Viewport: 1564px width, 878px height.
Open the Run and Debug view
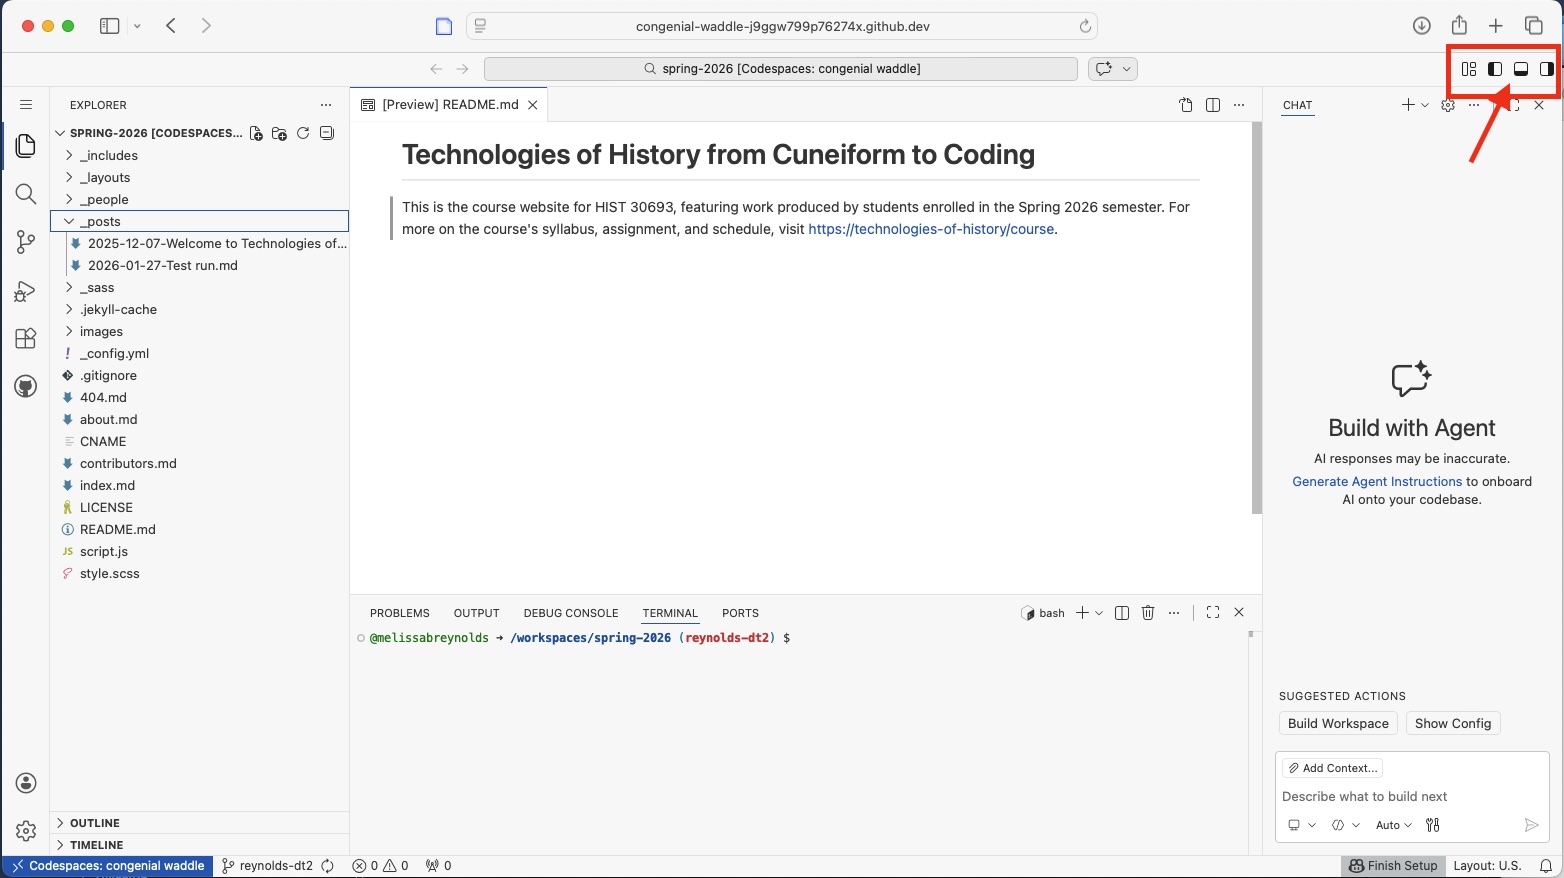[x=26, y=290]
